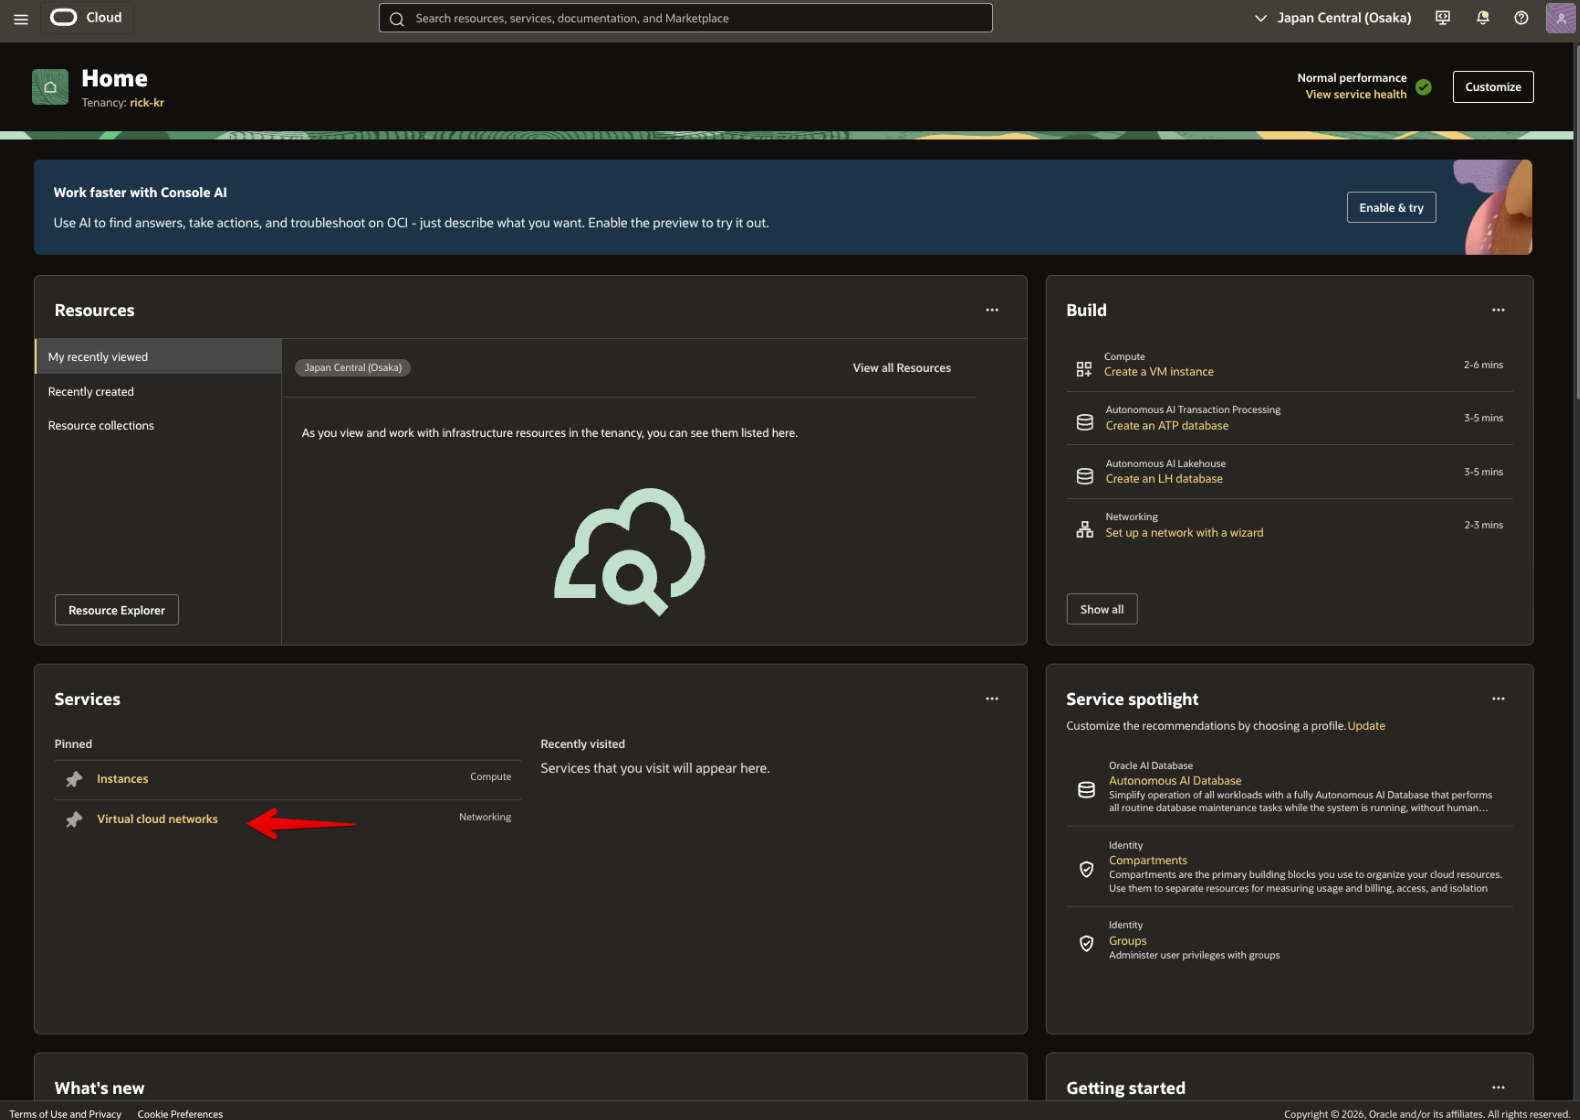Expand the Japan Central (Osaka) region selector
This screenshot has height=1120, width=1580.
[1333, 18]
